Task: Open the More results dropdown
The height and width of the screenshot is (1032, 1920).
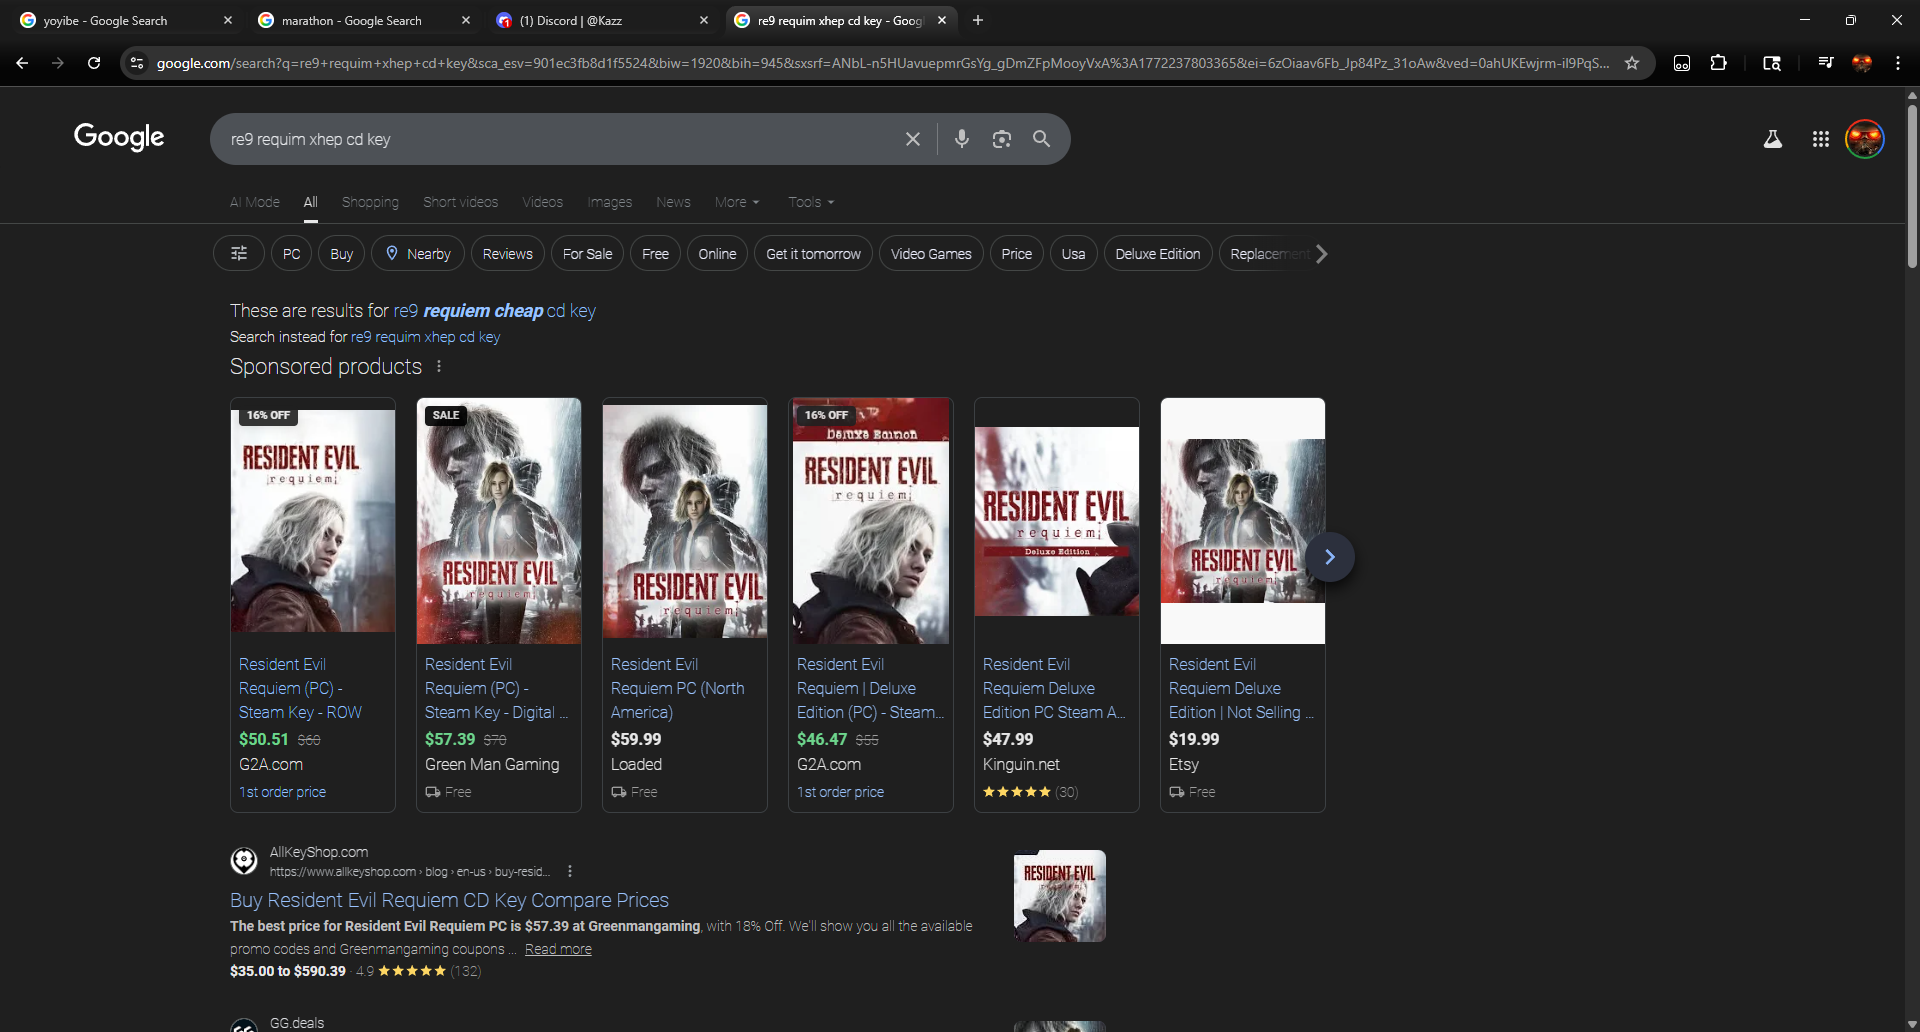Action: point(736,202)
